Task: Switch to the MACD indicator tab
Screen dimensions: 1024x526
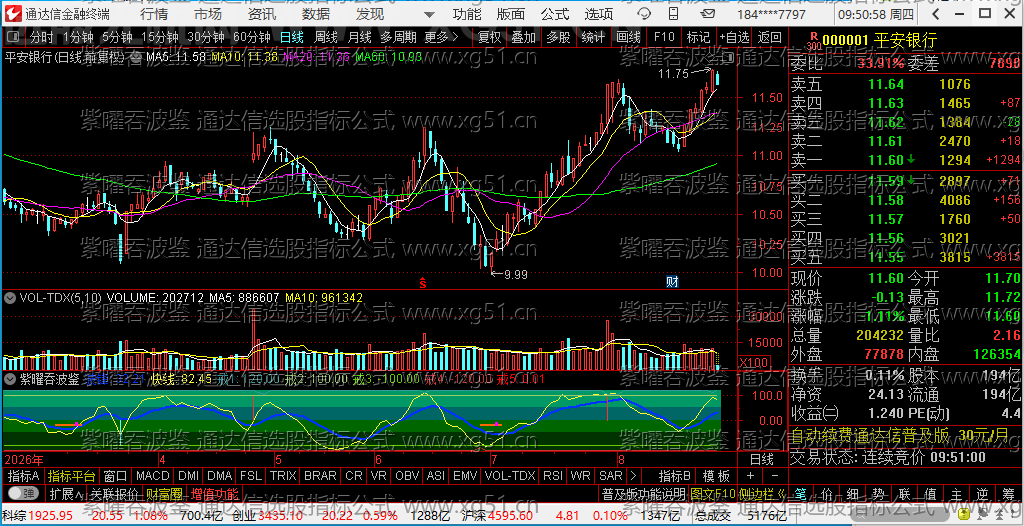Action: [x=153, y=475]
